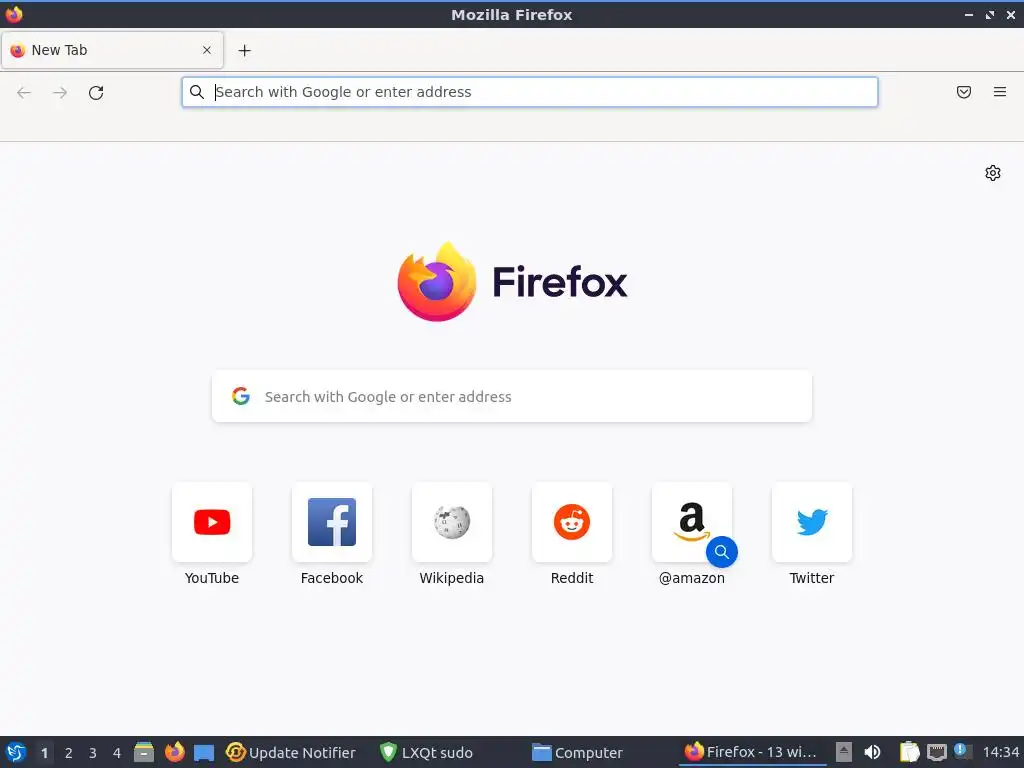This screenshot has height=768, width=1024.
Task: Open the YouTube shortcut tile
Action: click(212, 522)
